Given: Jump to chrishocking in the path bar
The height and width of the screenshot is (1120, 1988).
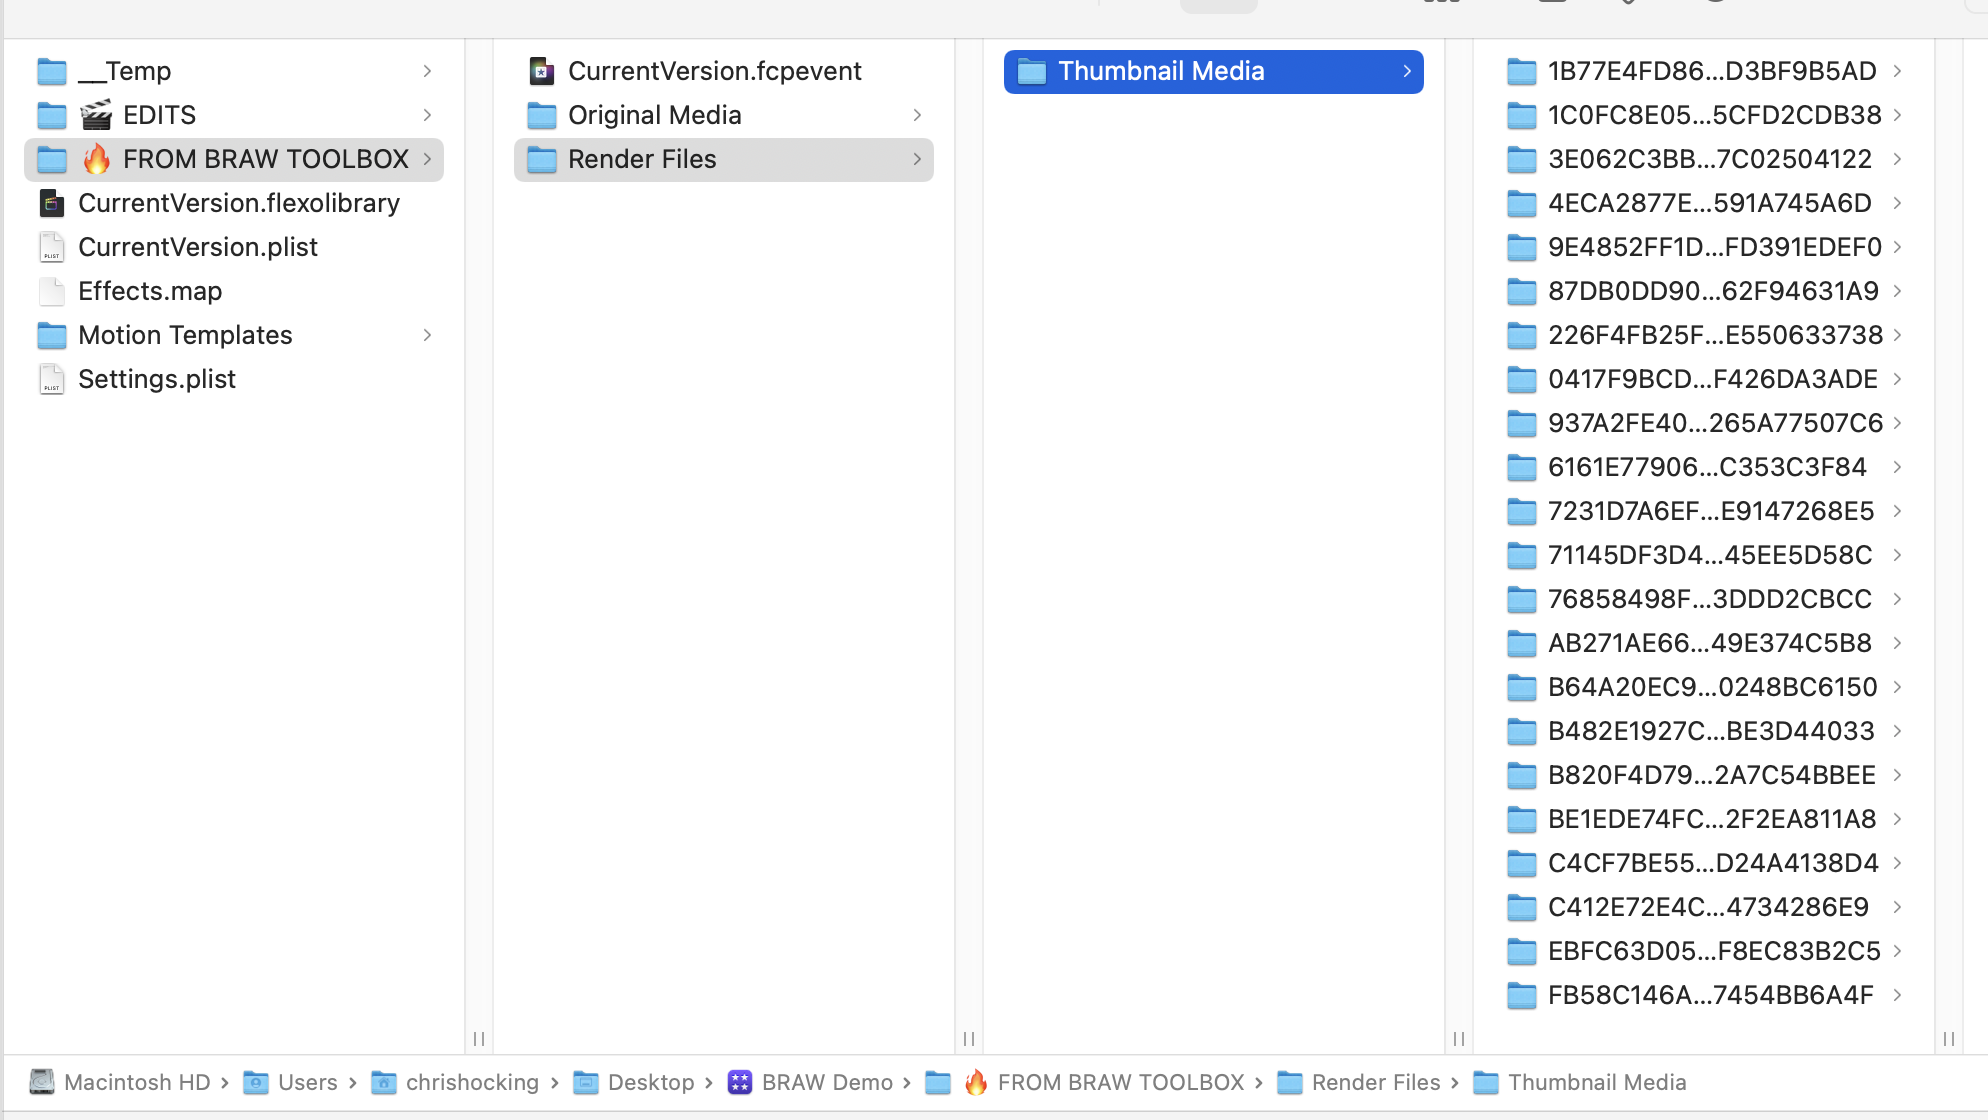Looking at the screenshot, I should pos(472,1082).
